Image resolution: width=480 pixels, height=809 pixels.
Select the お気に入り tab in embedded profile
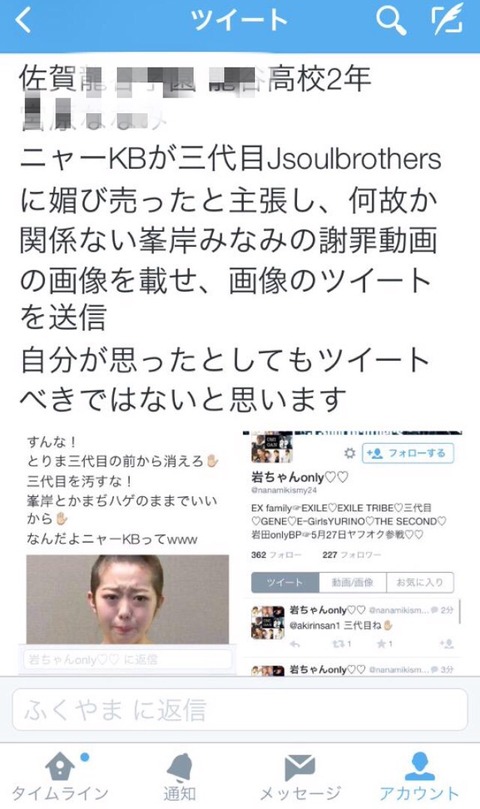tap(420, 582)
